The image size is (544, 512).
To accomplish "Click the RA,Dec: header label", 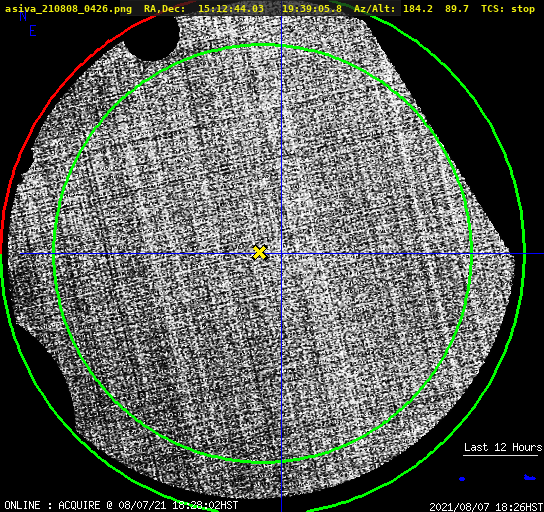I will pos(165,9).
